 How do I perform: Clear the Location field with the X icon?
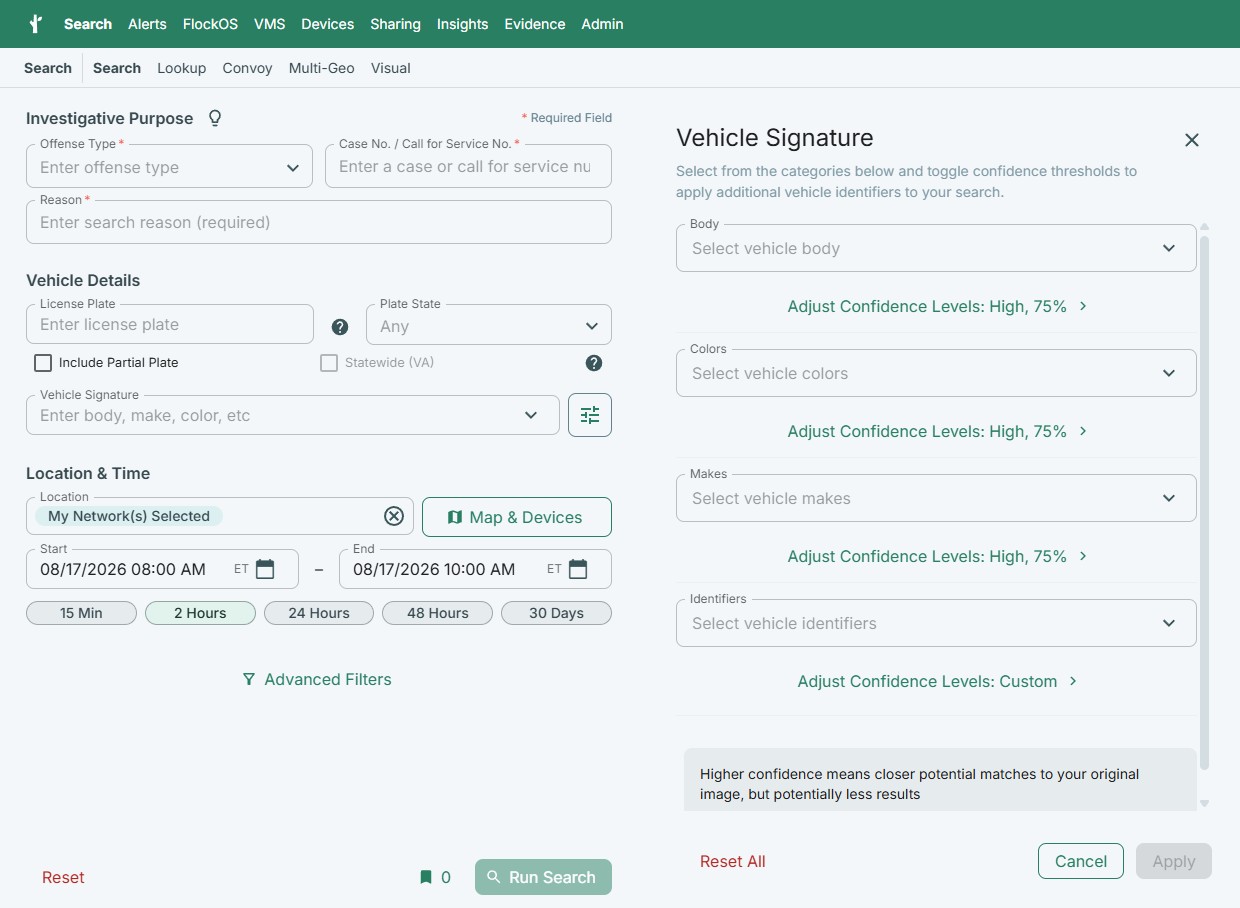coord(394,516)
